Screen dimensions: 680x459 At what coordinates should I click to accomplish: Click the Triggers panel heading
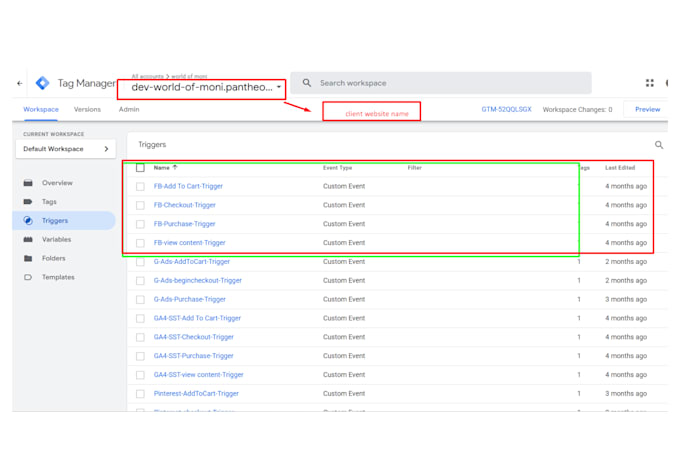[x=152, y=144]
